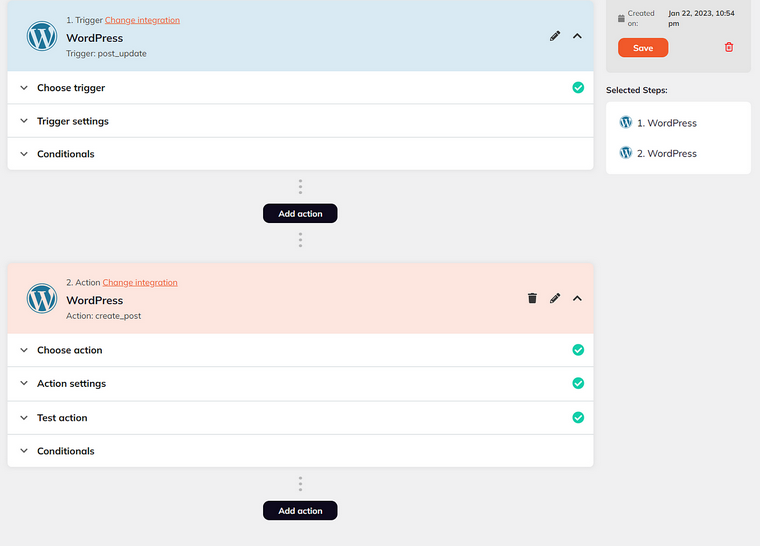Expand the Conditionals section under the Trigger
The height and width of the screenshot is (546, 760).
(x=300, y=154)
